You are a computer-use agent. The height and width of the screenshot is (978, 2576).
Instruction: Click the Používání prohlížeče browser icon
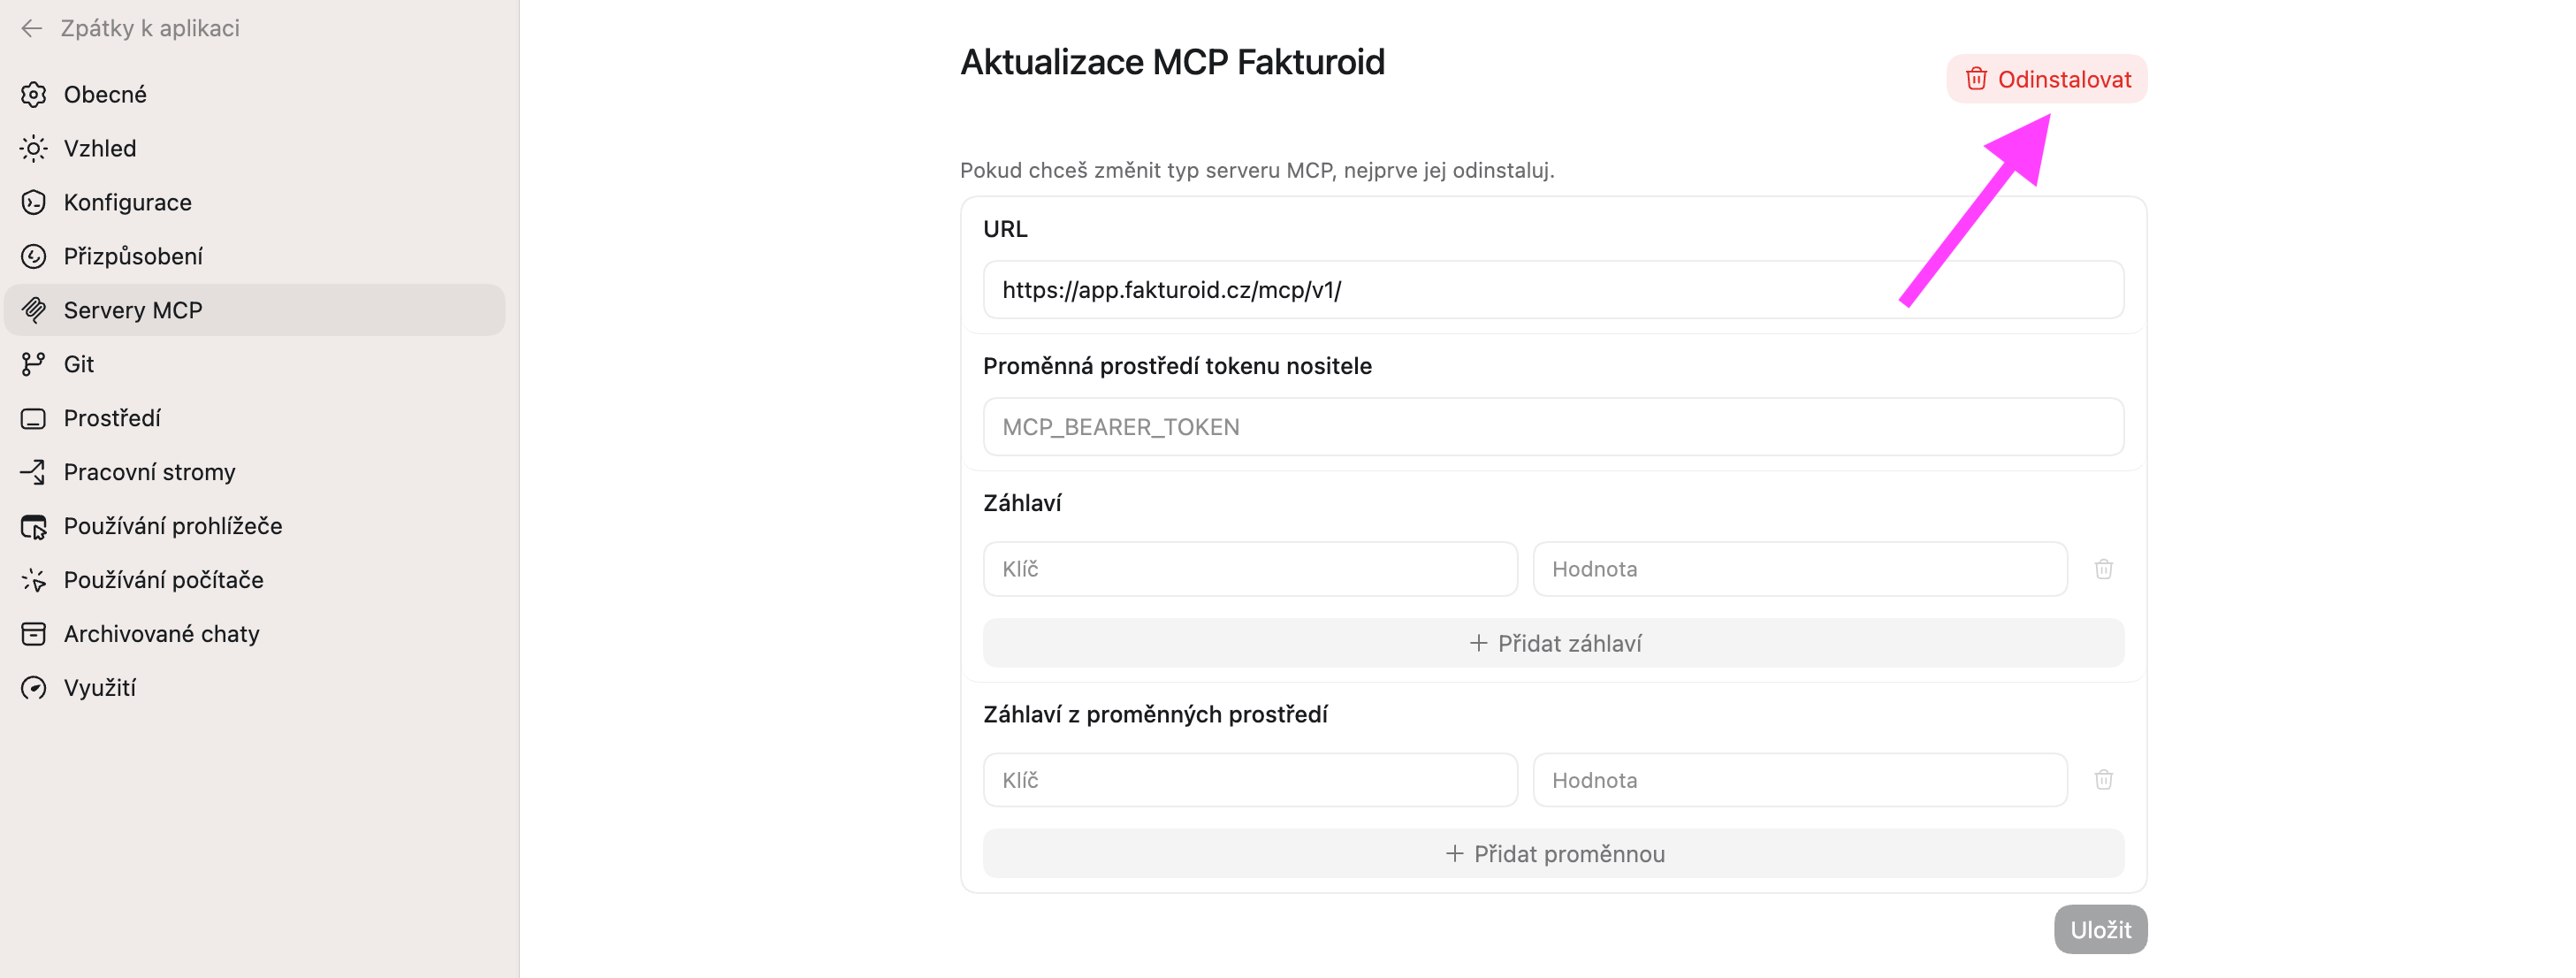click(34, 526)
